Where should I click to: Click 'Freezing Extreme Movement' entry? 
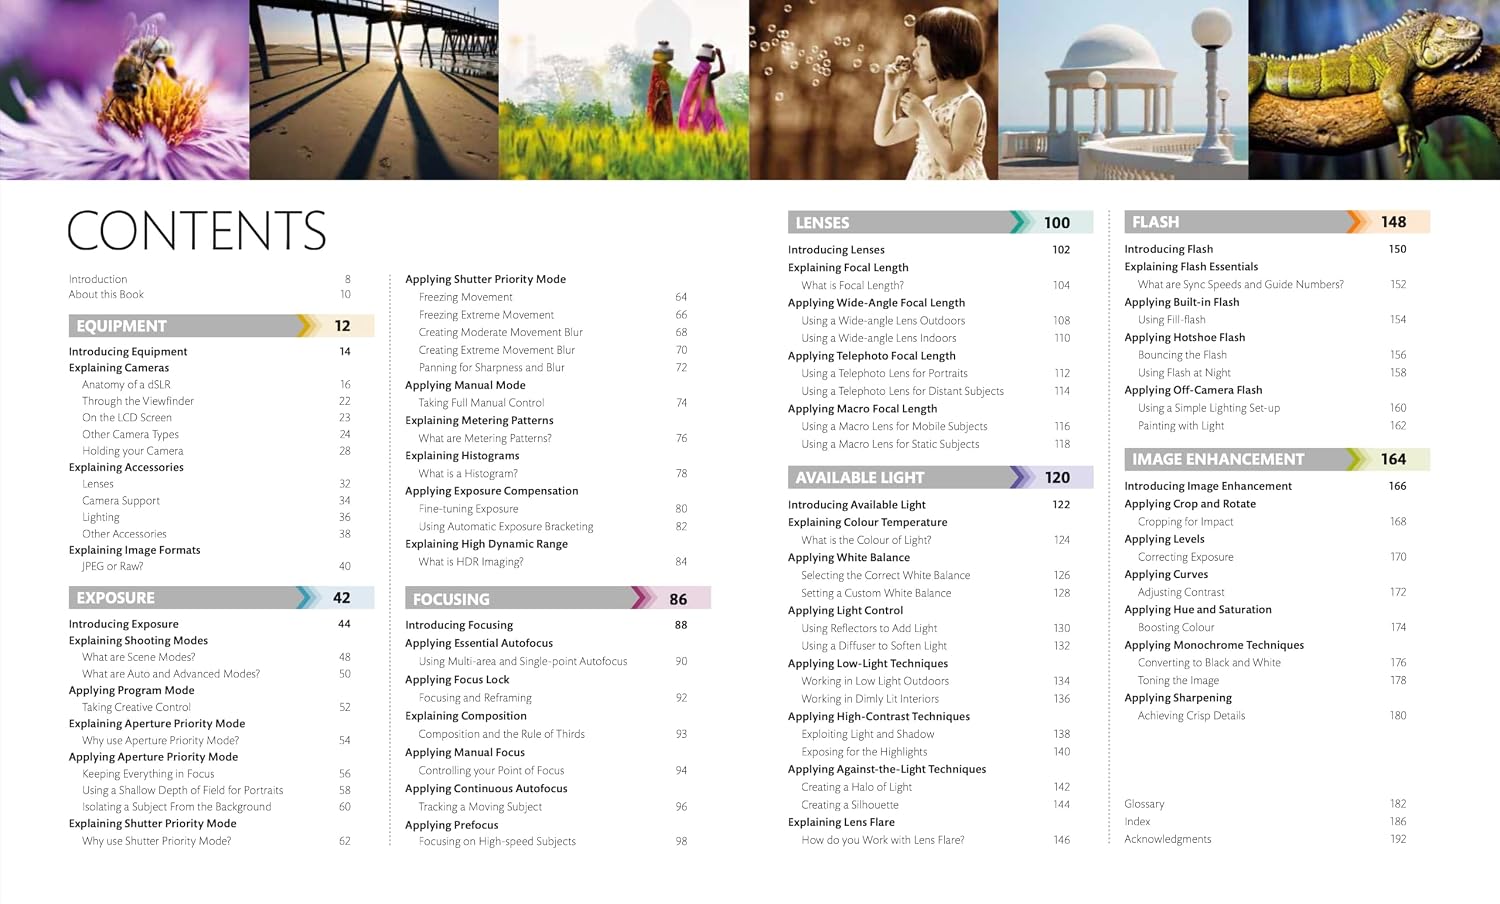click(486, 315)
